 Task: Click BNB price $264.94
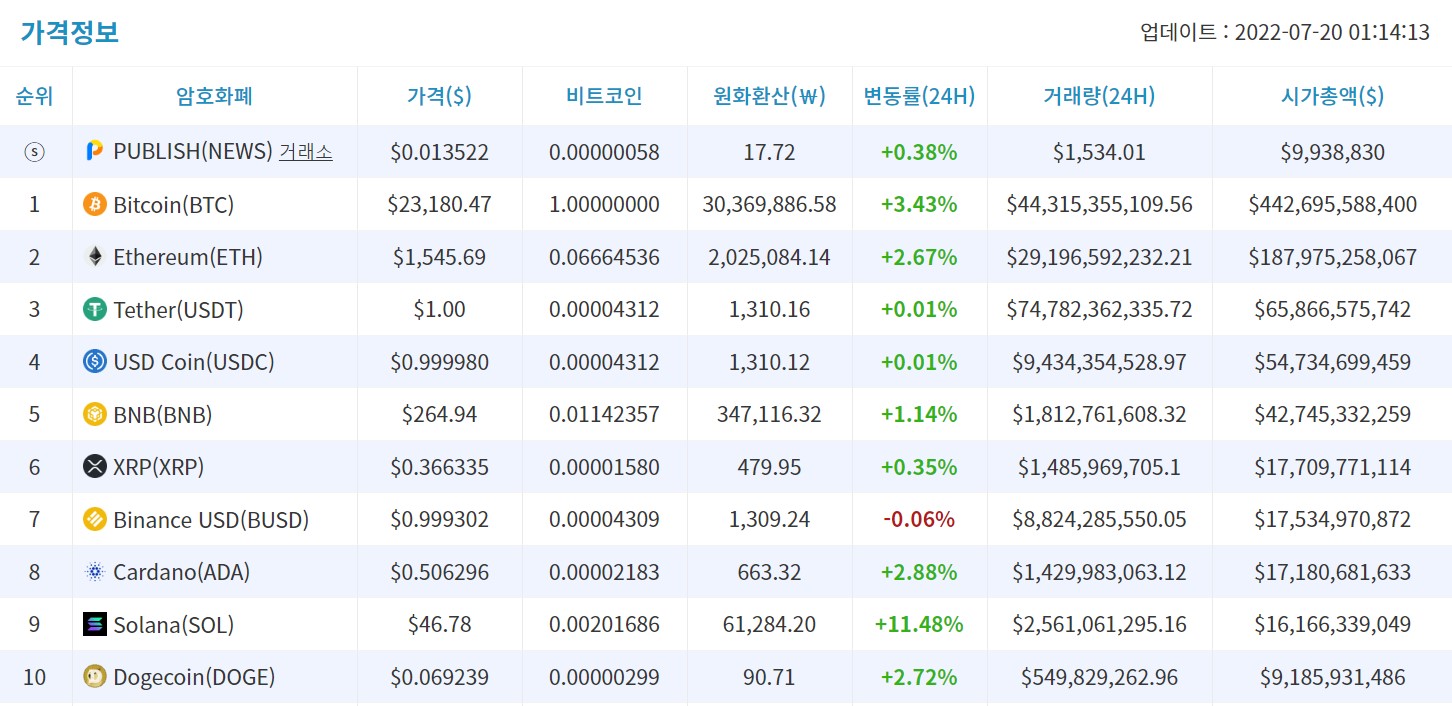[439, 415]
